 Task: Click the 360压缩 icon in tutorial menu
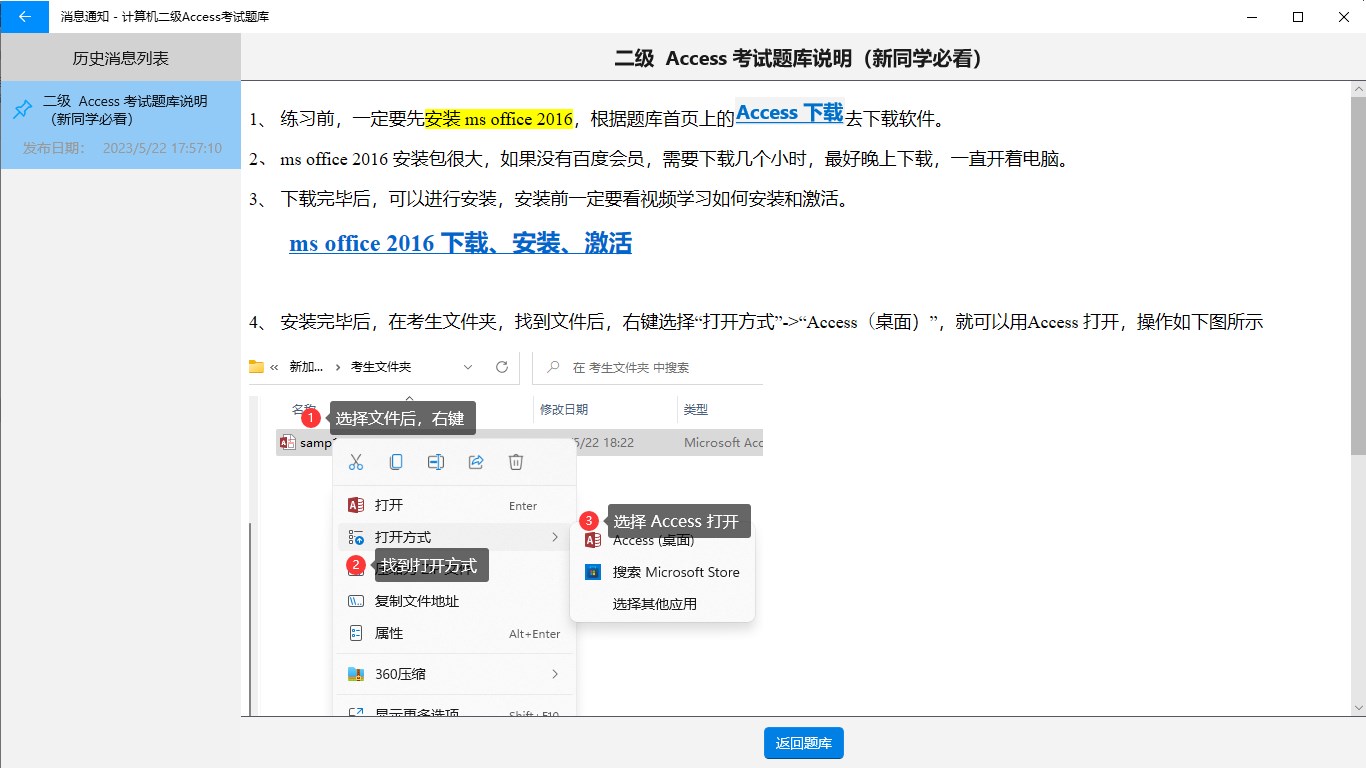356,674
